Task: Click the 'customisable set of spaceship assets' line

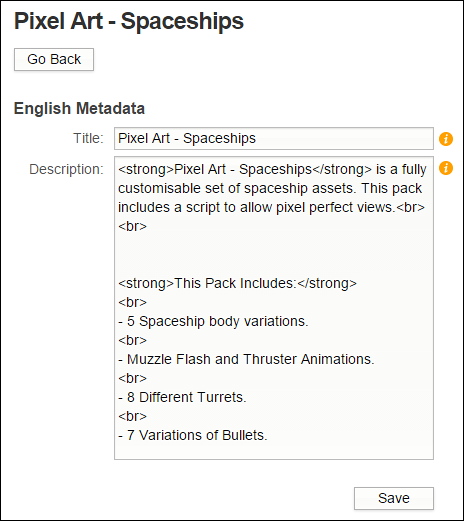Action: click(x=270, y=188)
